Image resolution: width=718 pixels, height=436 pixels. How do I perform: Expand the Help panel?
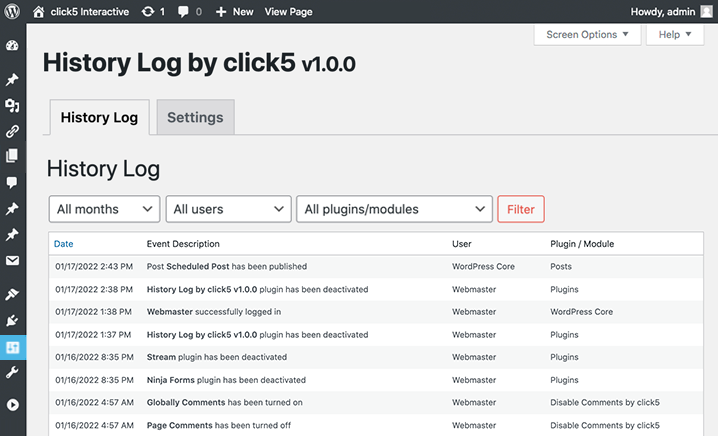(675, 34)
